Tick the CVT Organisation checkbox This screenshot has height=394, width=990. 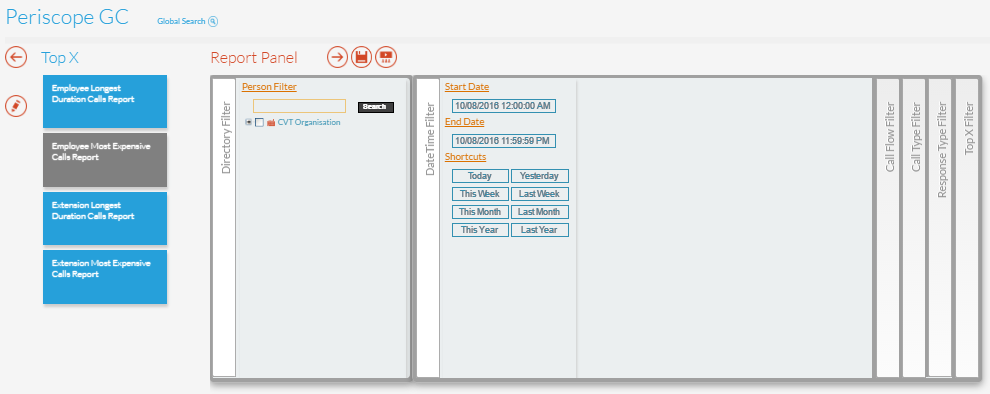pos(259,122)
